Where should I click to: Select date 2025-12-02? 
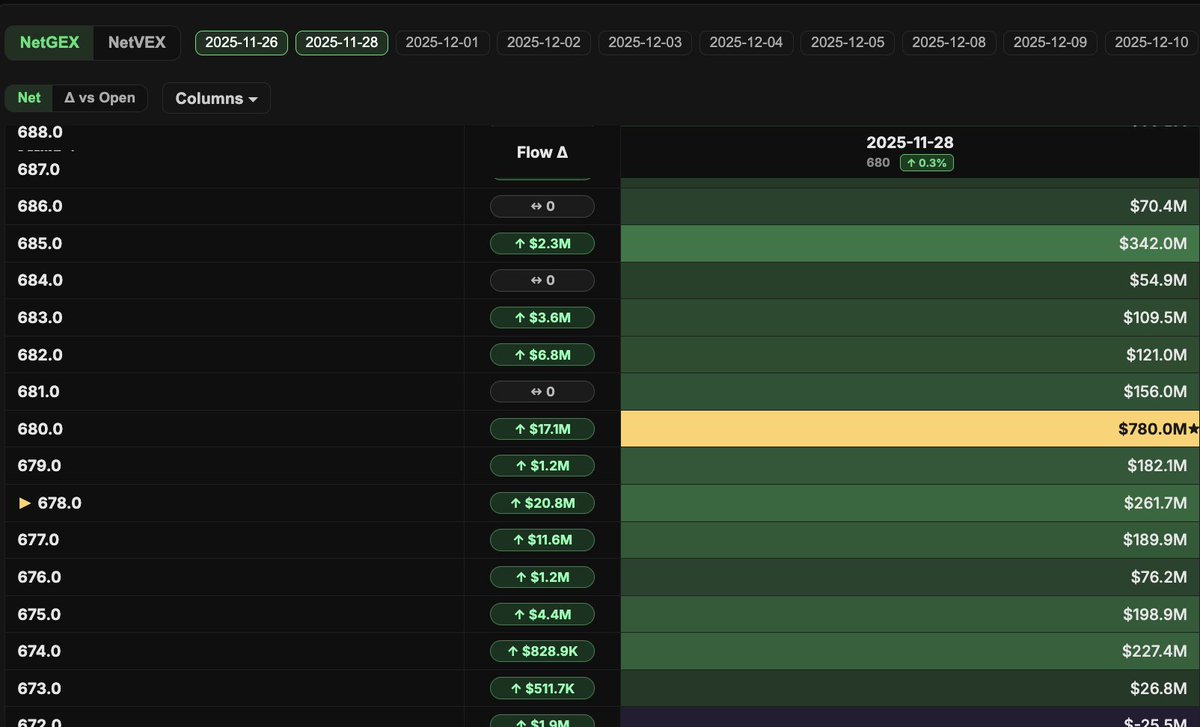[x=543, y=43]
